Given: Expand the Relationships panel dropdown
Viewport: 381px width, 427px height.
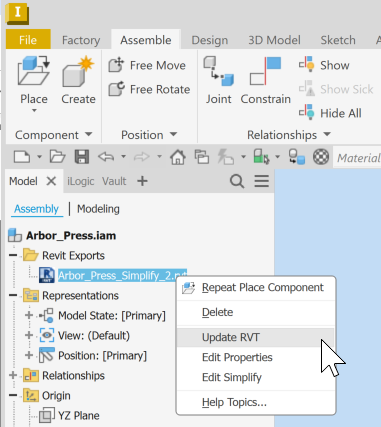Looking at the screenshot, I should (x=327, y=134).
